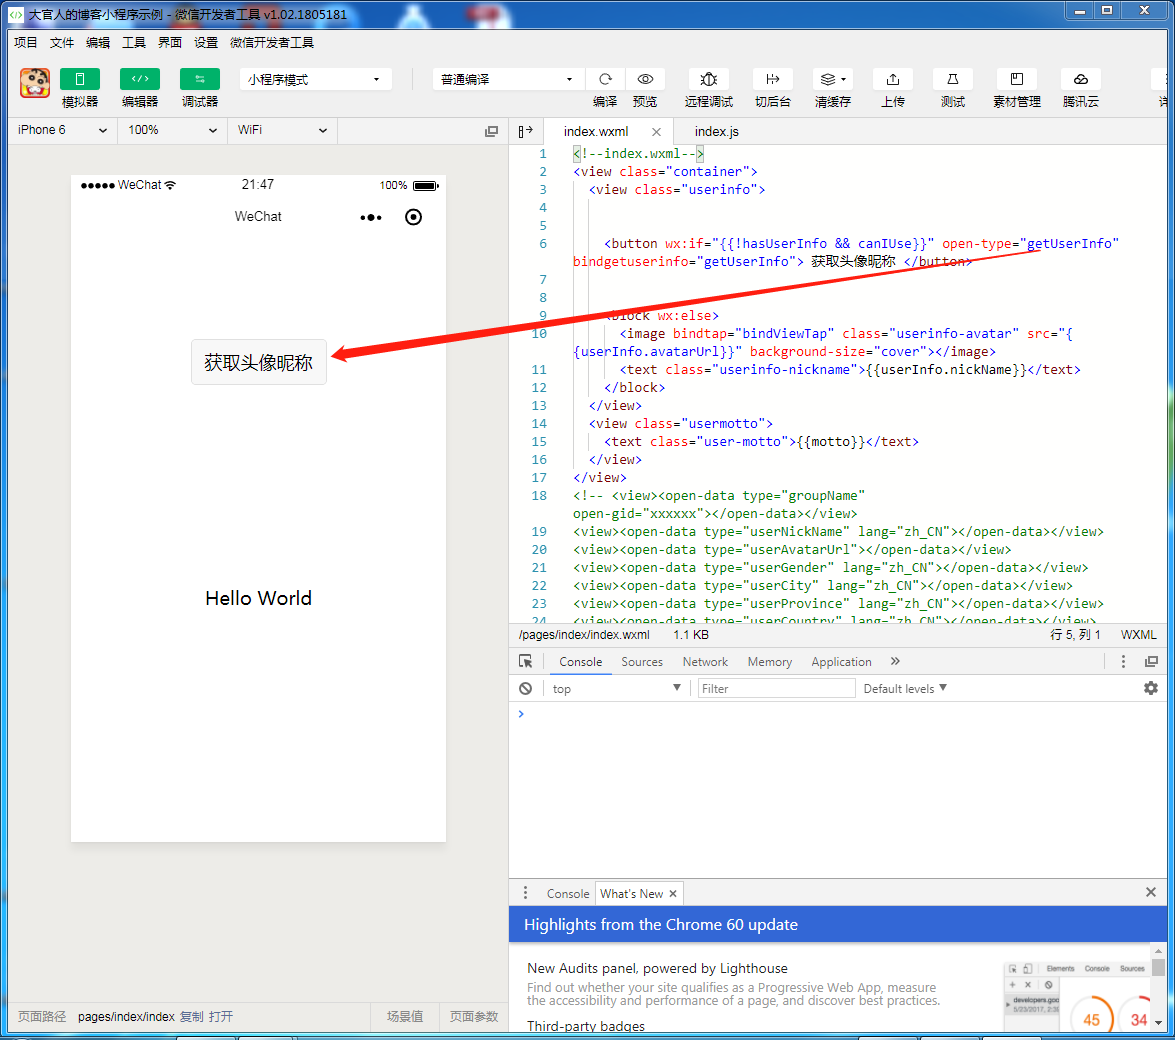Open the 界面 menu
Screen dimensions: 1175x1040
[x=169, y=43]
